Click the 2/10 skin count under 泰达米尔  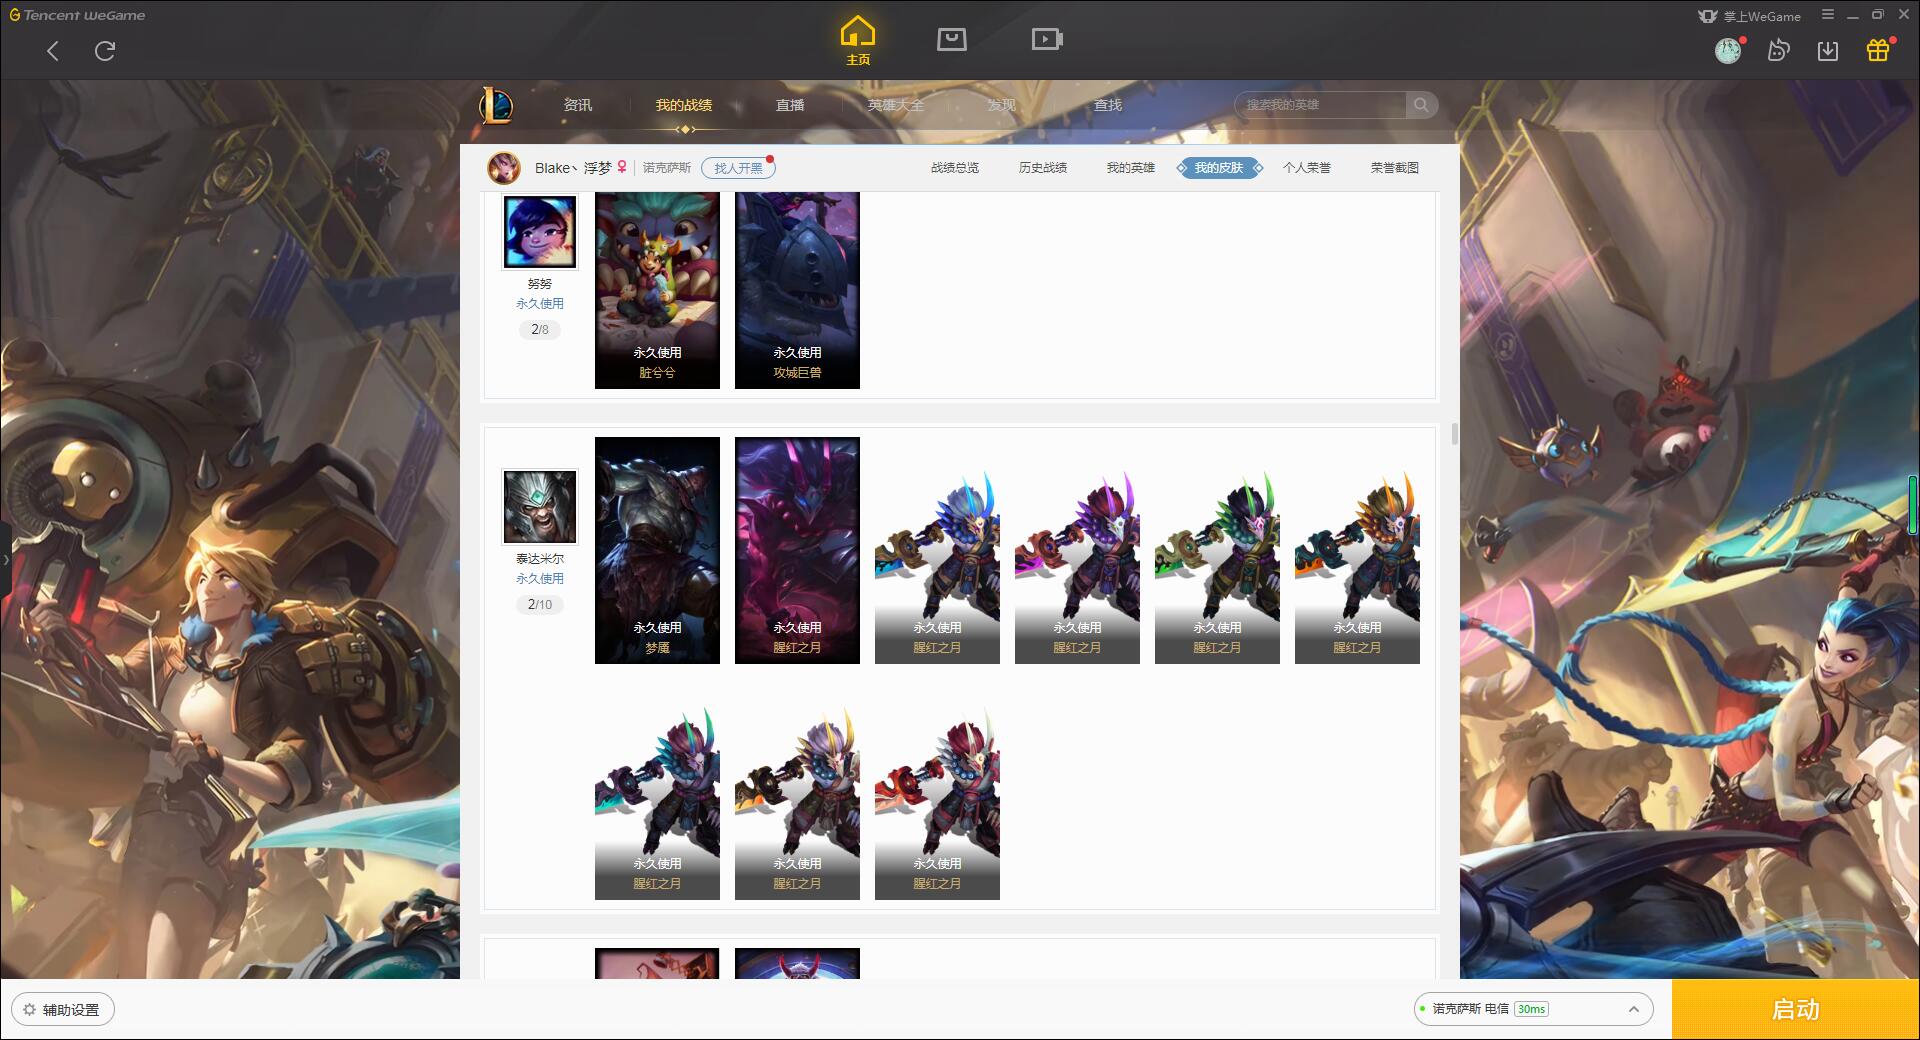pyautogui.click(x=540, y=604)
